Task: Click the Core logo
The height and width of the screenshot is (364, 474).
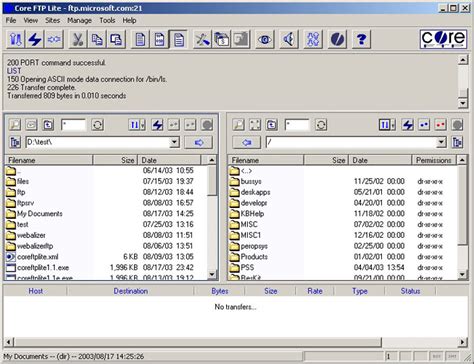Action: click(443, 39)
